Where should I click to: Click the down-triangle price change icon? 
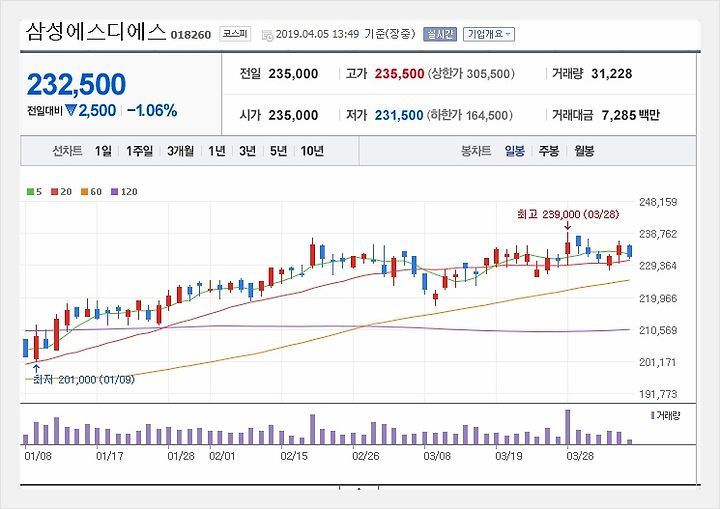tap(71, 110)
